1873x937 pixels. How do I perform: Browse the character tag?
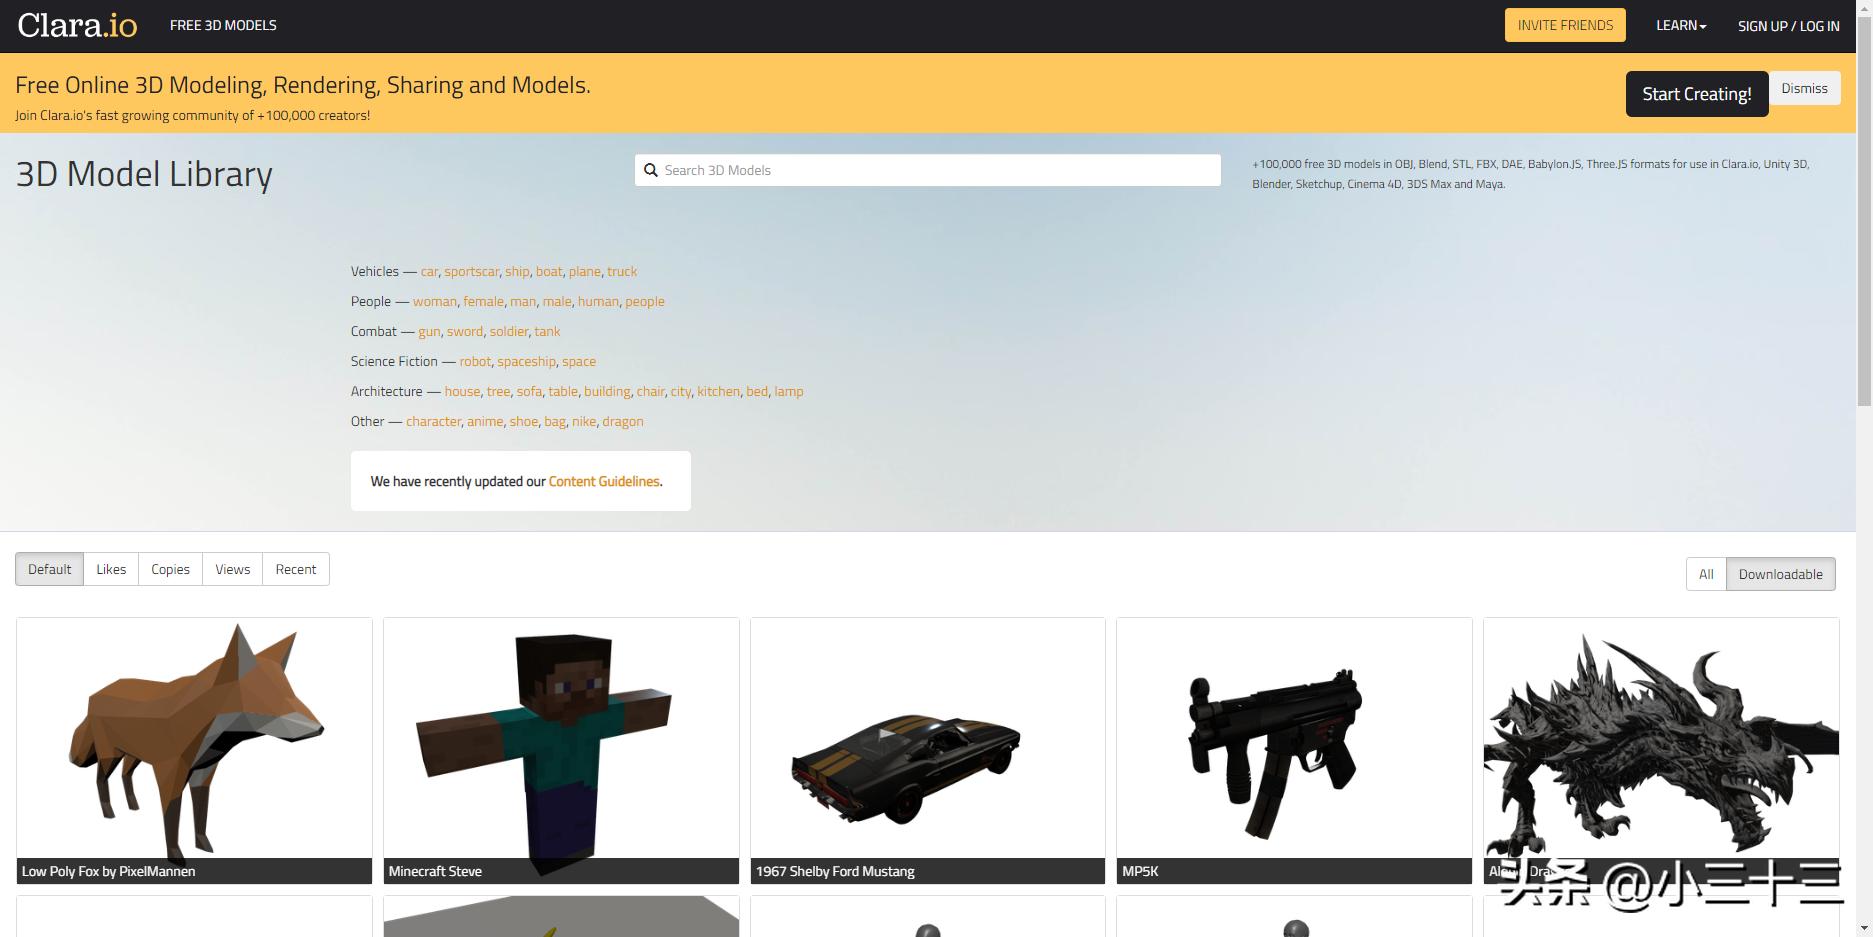(433, 421)
